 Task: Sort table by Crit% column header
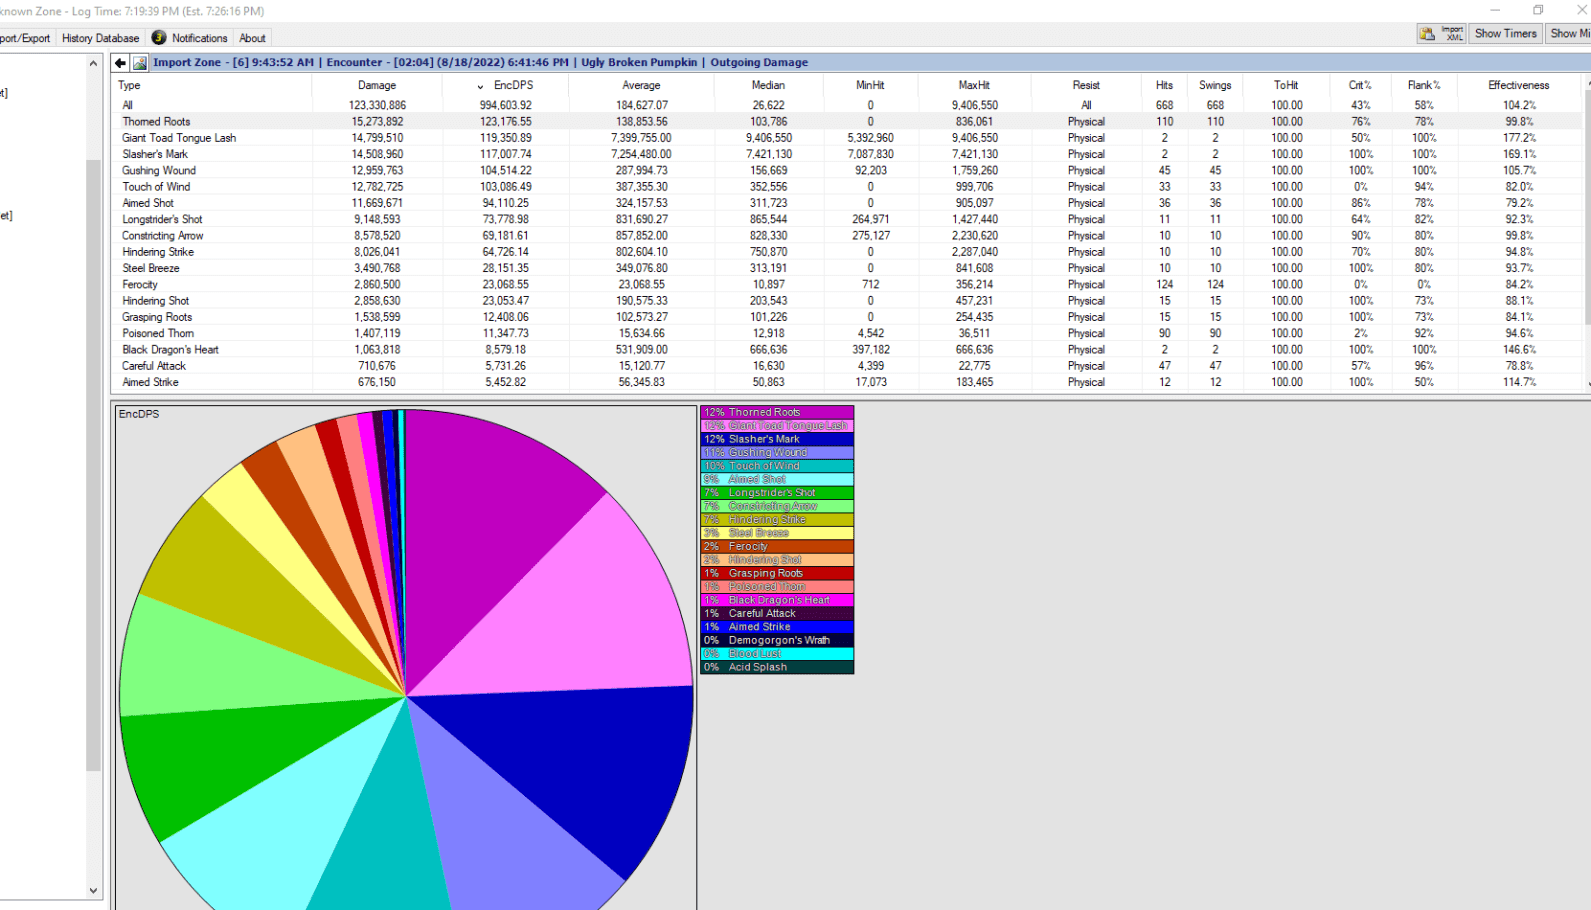[1360, 86]
